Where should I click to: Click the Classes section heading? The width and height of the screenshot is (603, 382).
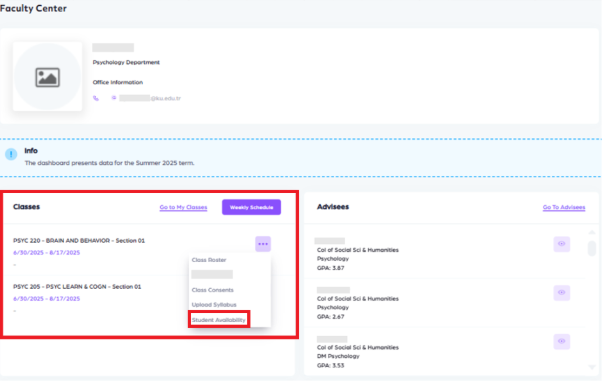27,207
